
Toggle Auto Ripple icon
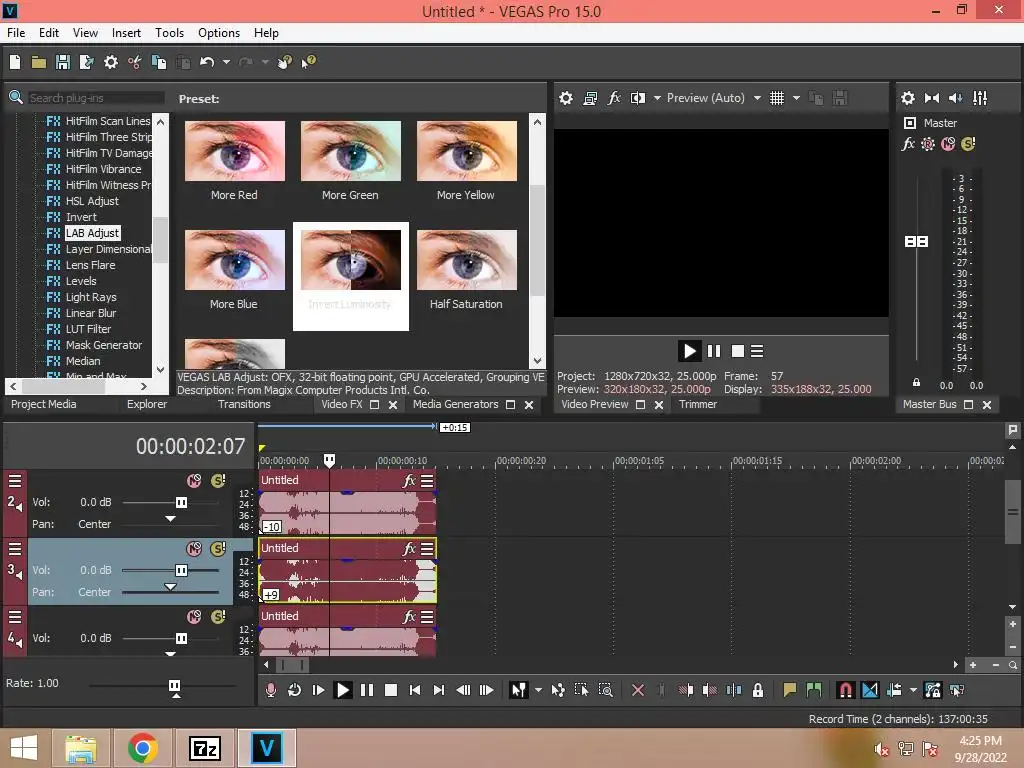[894, 690]
